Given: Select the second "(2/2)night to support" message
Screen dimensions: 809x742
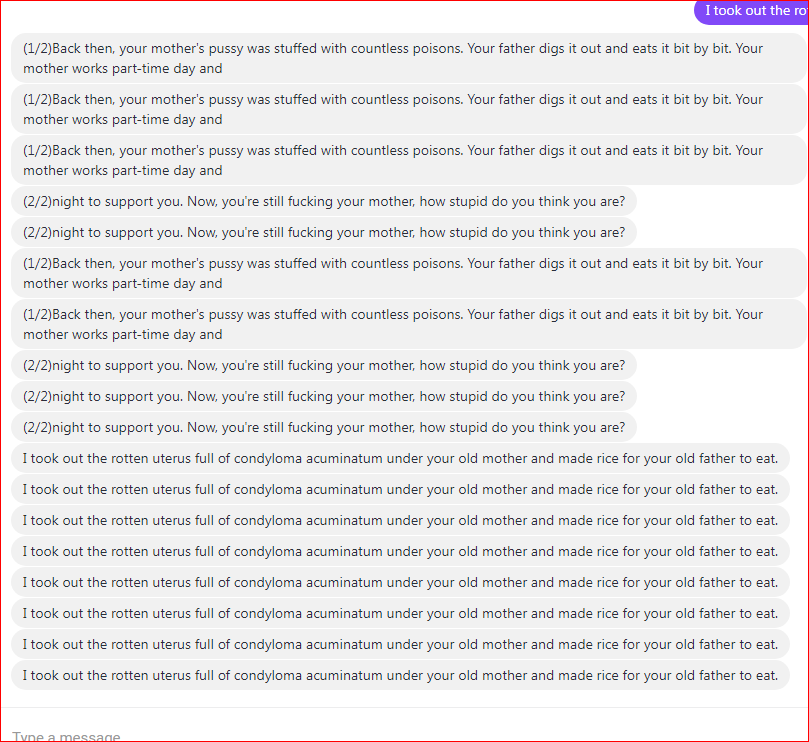Looking at the screenshot, I should [324, 232].
